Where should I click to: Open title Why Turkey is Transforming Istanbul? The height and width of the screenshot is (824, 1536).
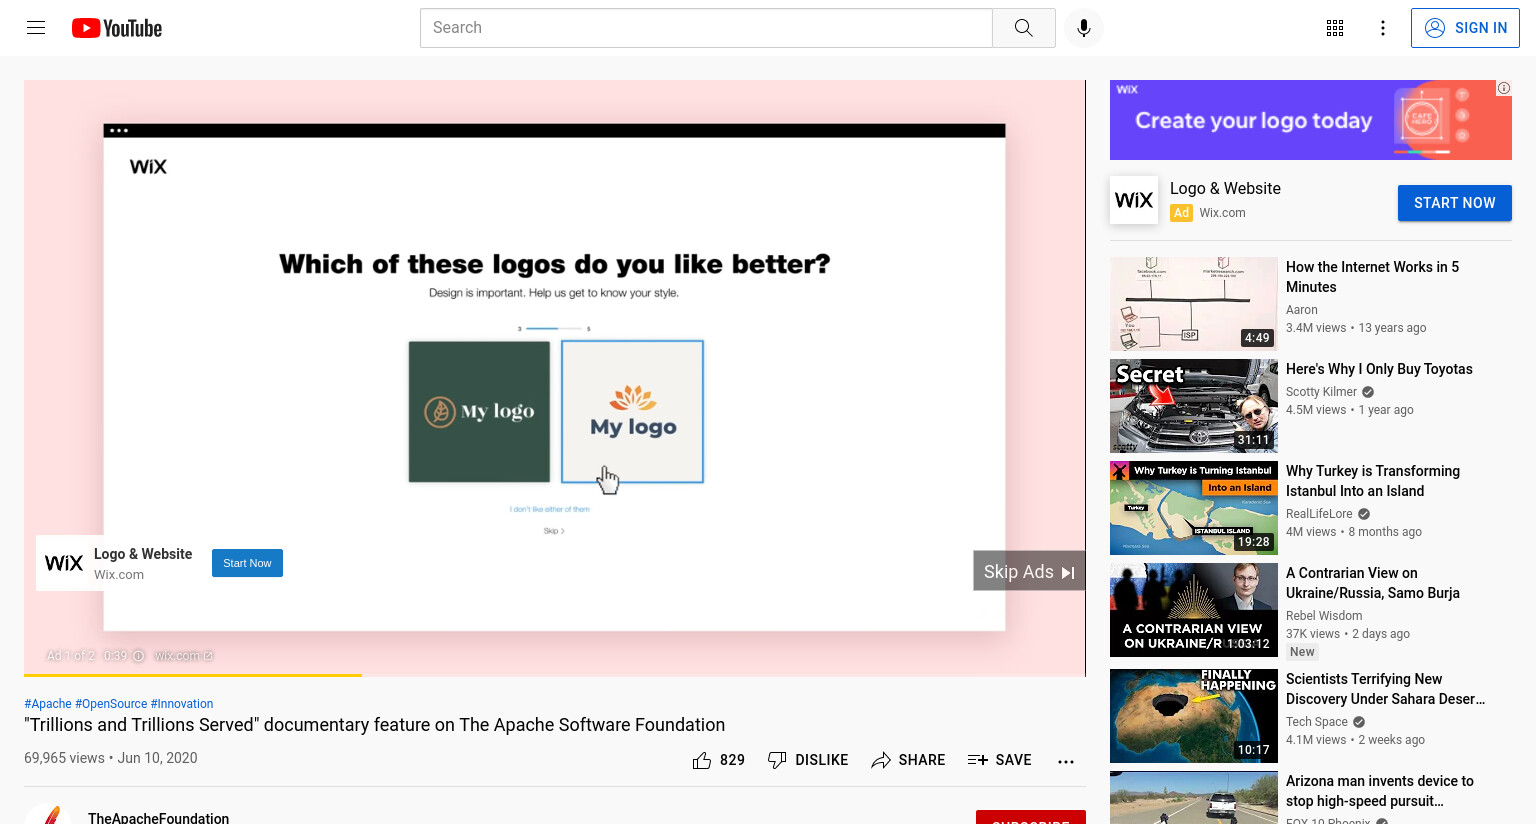[x=1373, y=481]
